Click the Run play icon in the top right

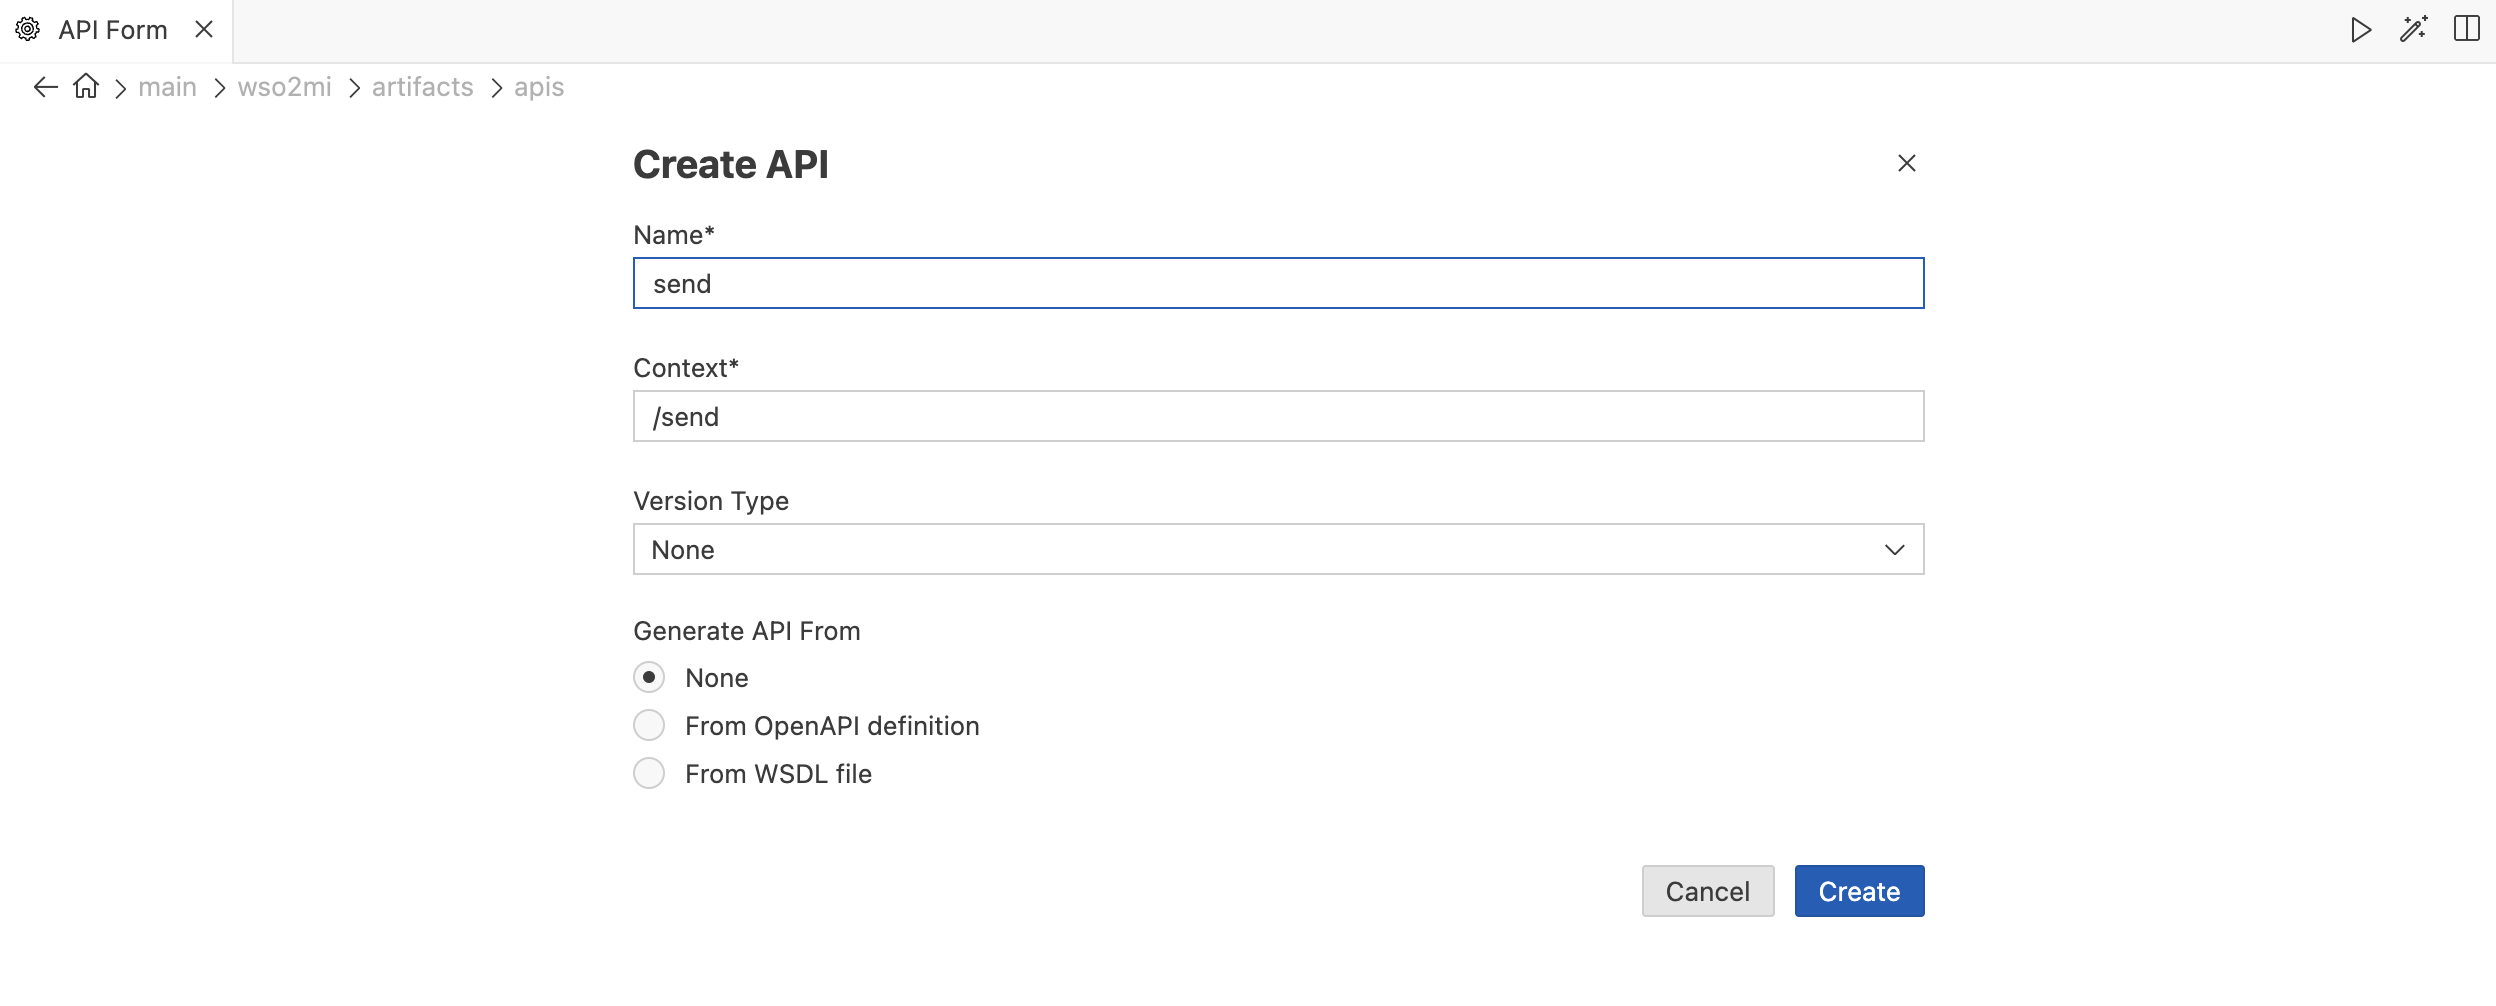[x=2361, y=30]
